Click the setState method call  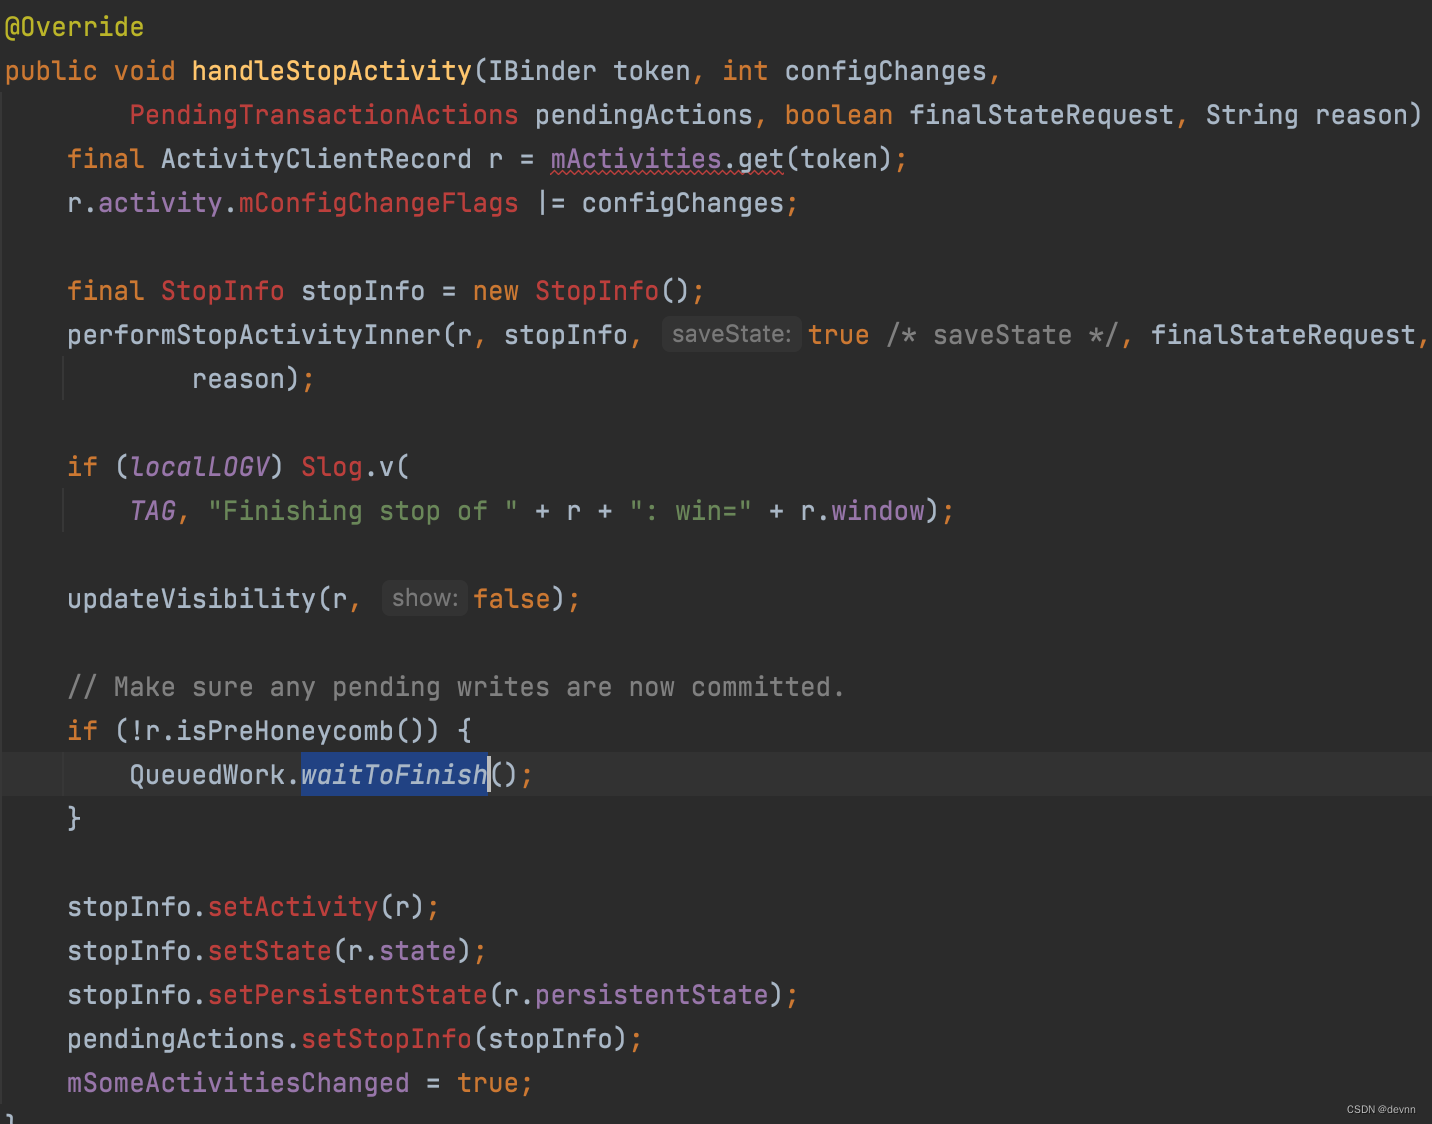(x=269, y=951)
